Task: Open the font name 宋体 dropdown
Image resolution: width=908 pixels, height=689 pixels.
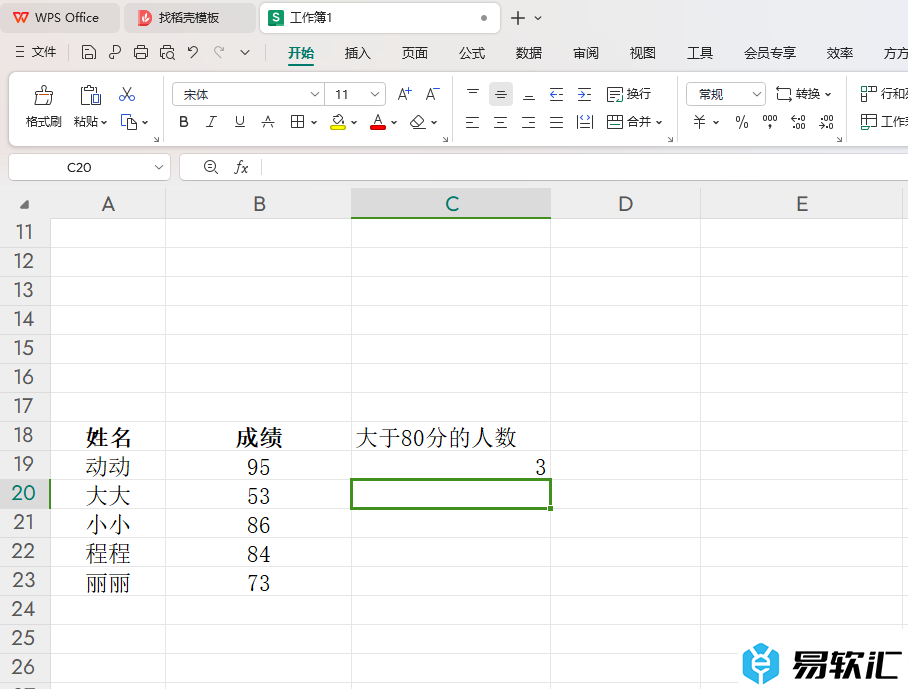Action: [x=314, y=94]
